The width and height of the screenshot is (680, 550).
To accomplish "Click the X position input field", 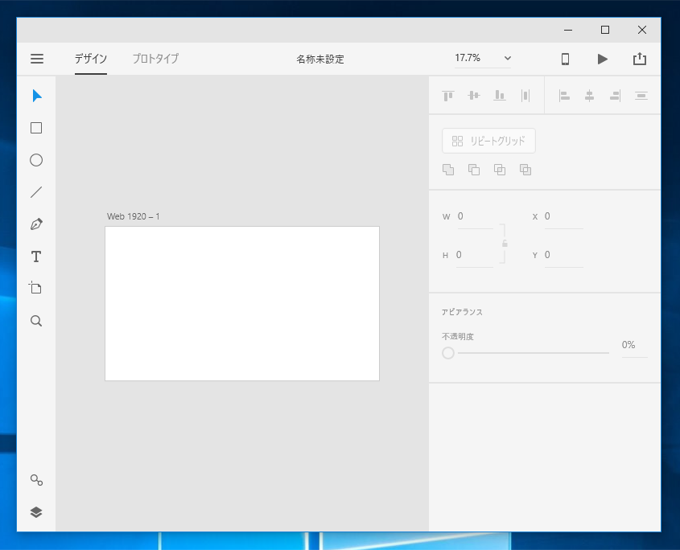I will pos(564,216).
